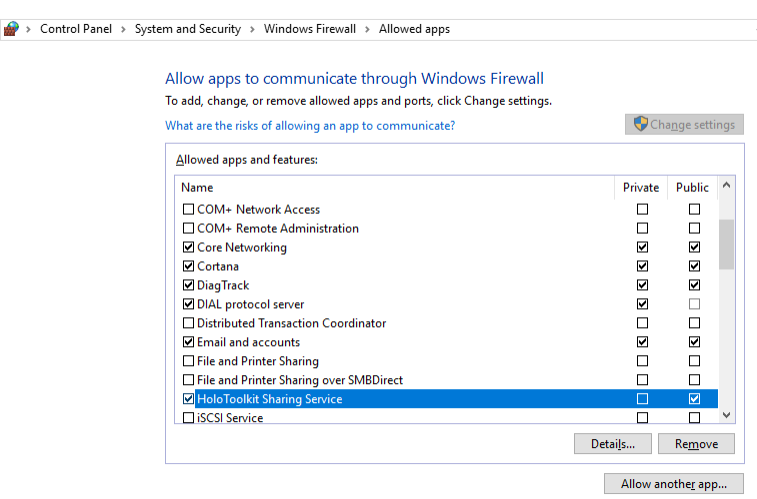This screenshot has height=499, width=757.
Task: Open Control Panel breadcrumb
Action: [76, 29]
